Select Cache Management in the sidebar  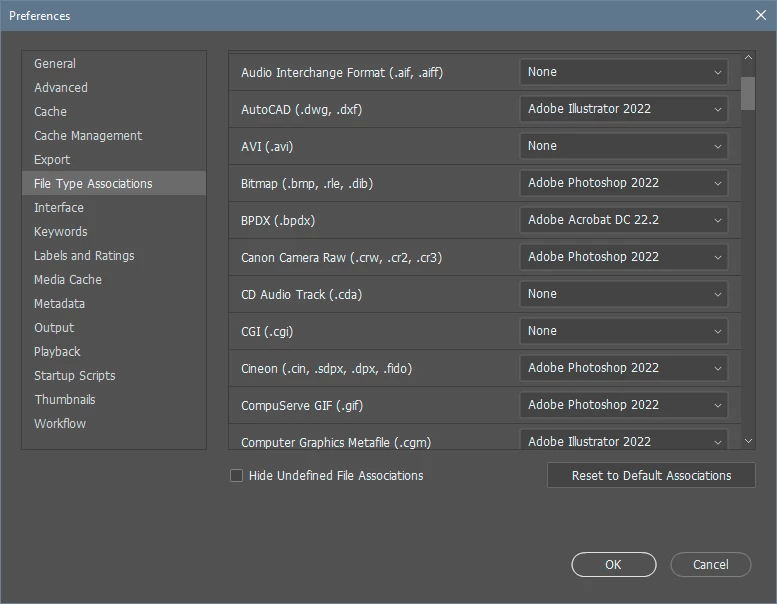click(113, 136)
